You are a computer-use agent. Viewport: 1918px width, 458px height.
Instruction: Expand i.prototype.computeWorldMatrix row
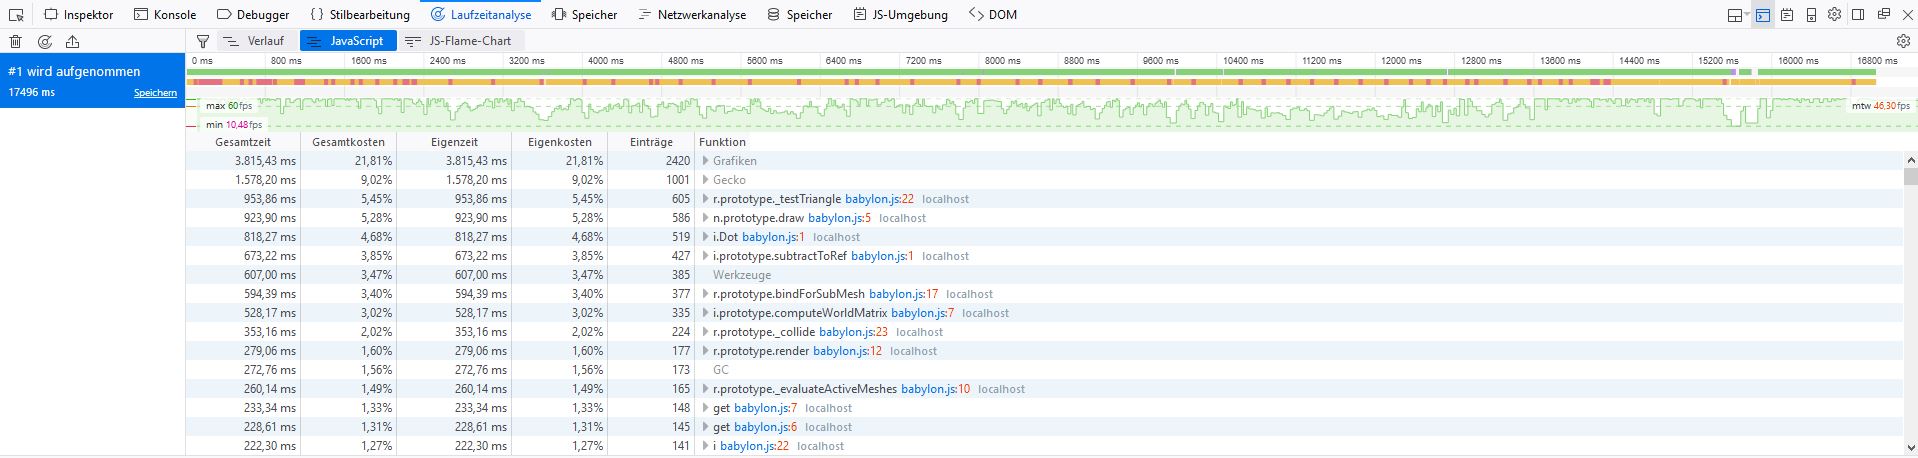705,313
